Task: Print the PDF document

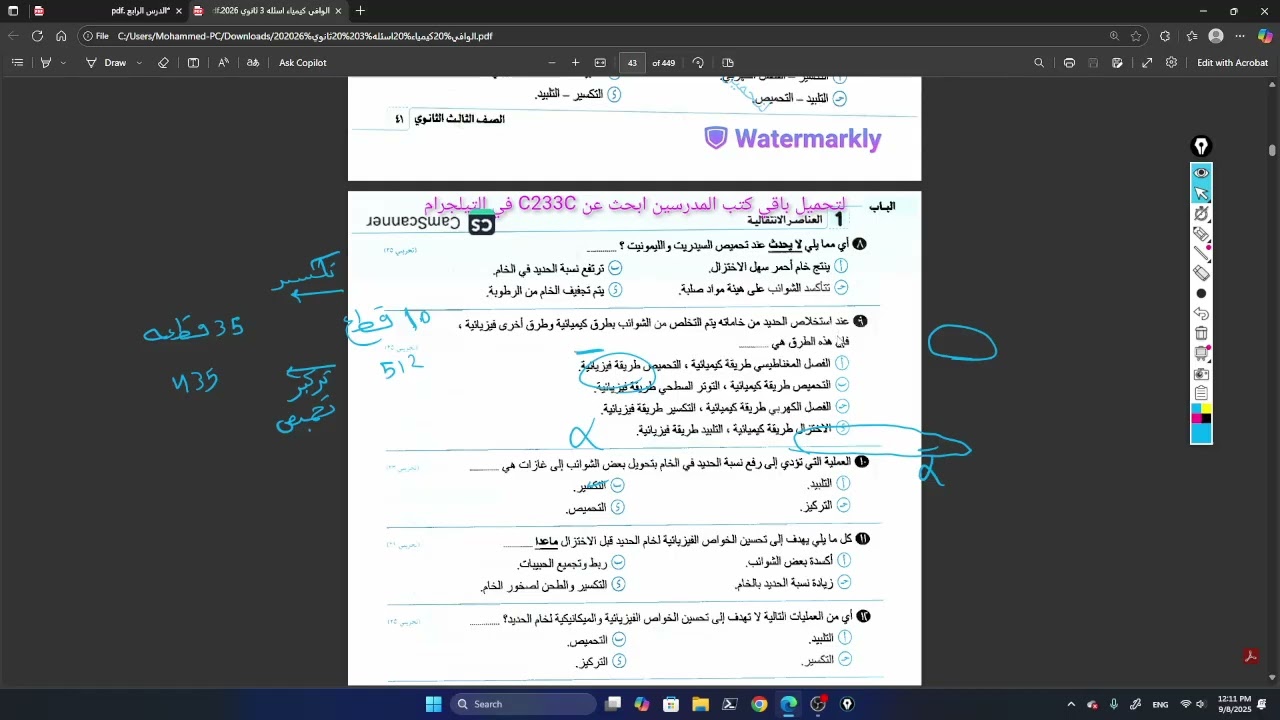Action: click(x=1069, y=62)
